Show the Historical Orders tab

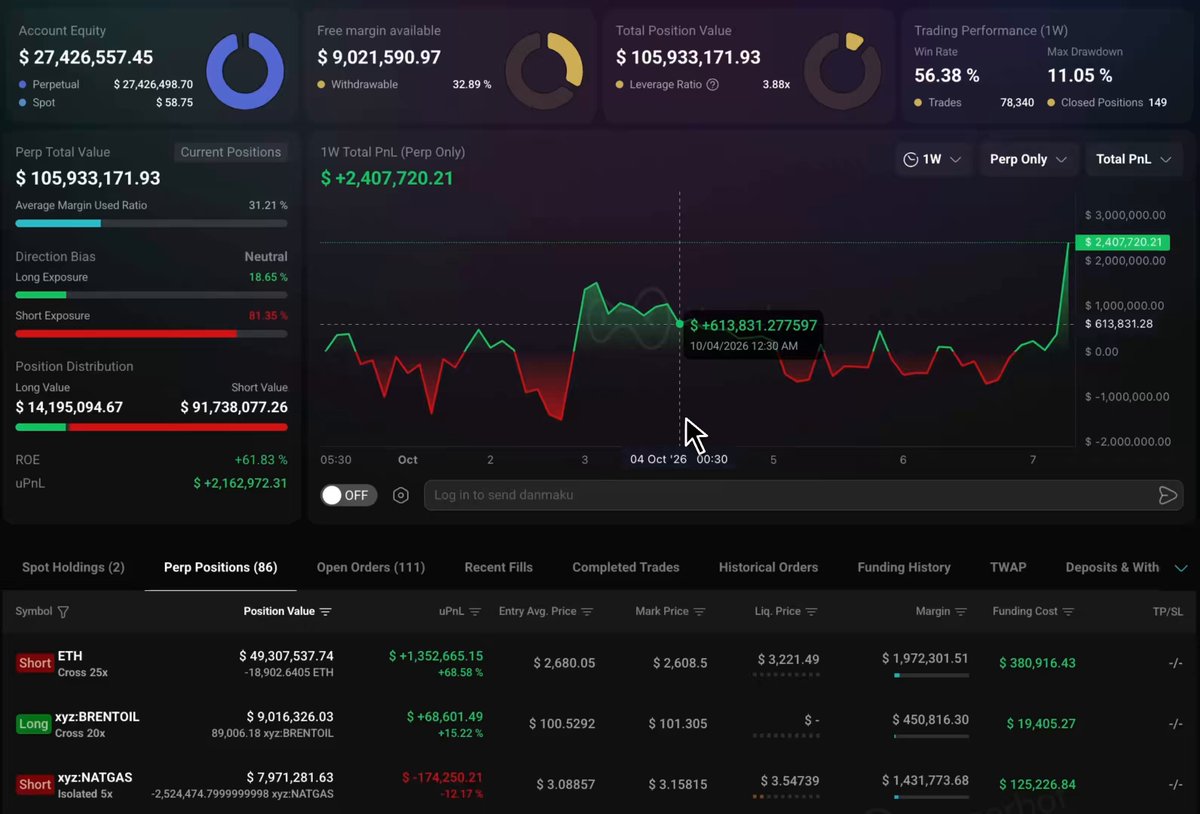[768, 567]
